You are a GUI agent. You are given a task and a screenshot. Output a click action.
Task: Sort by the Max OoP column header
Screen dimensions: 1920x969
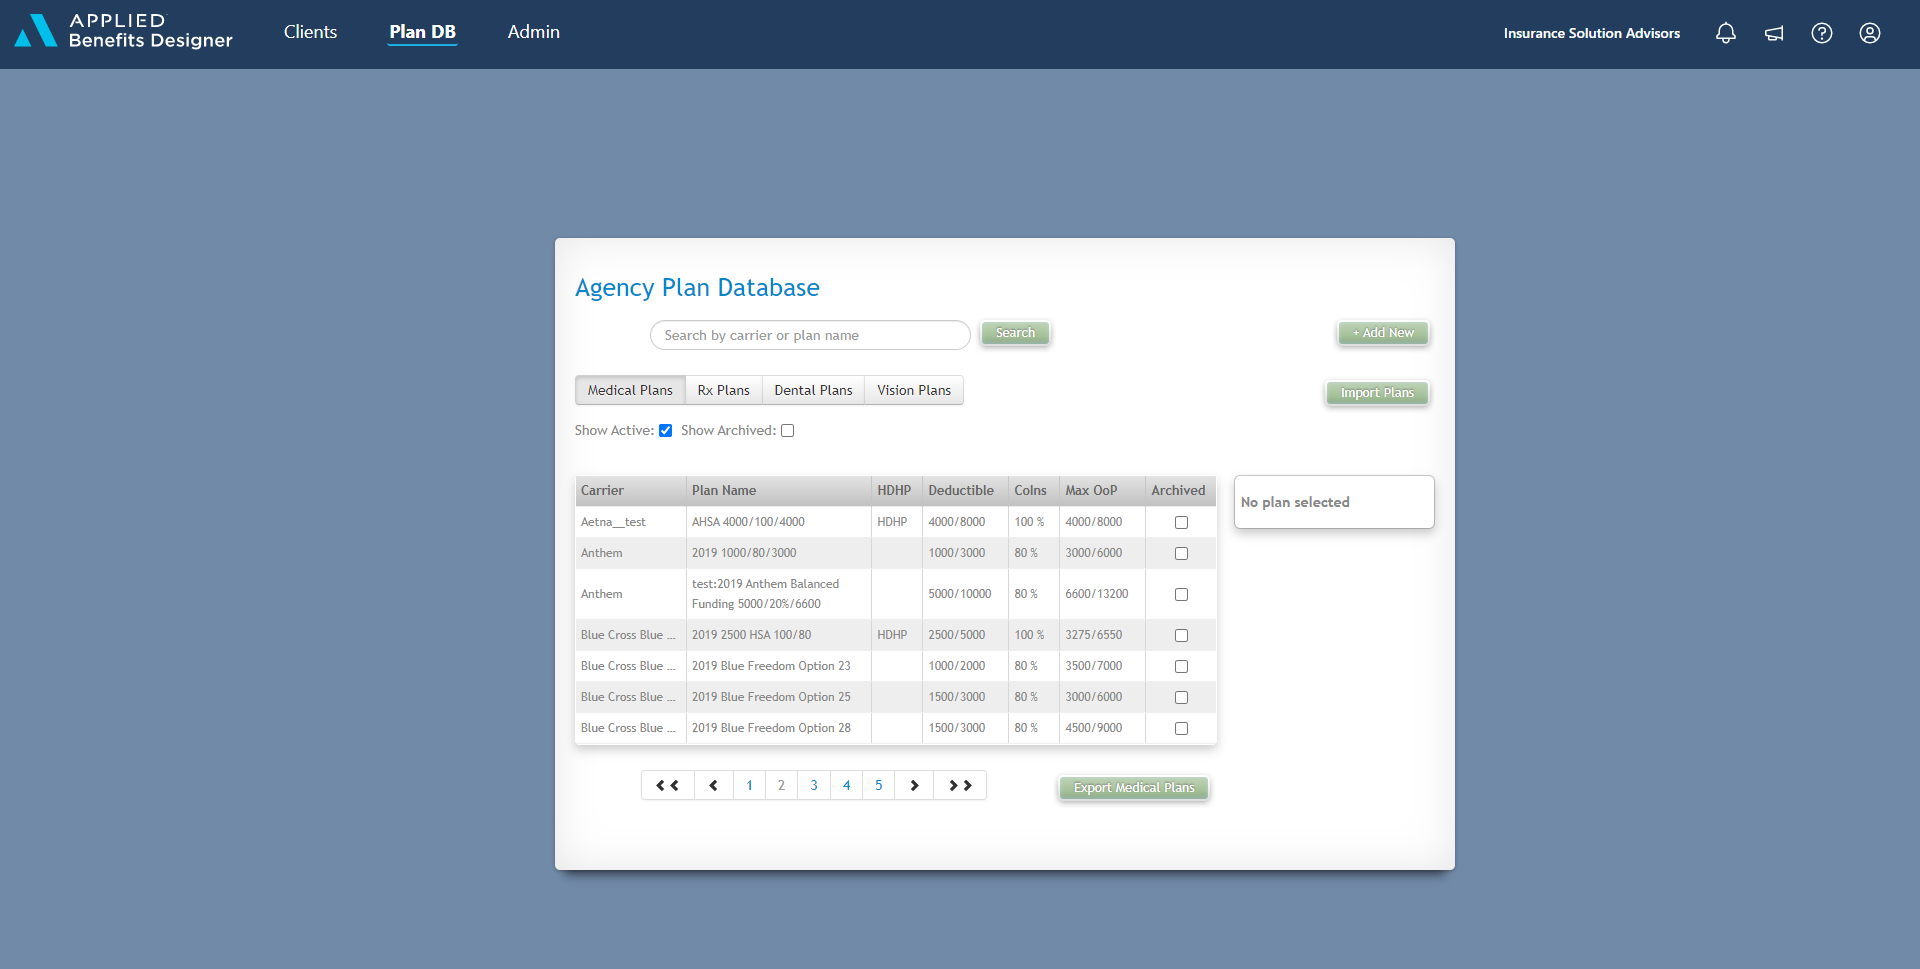1102,490
